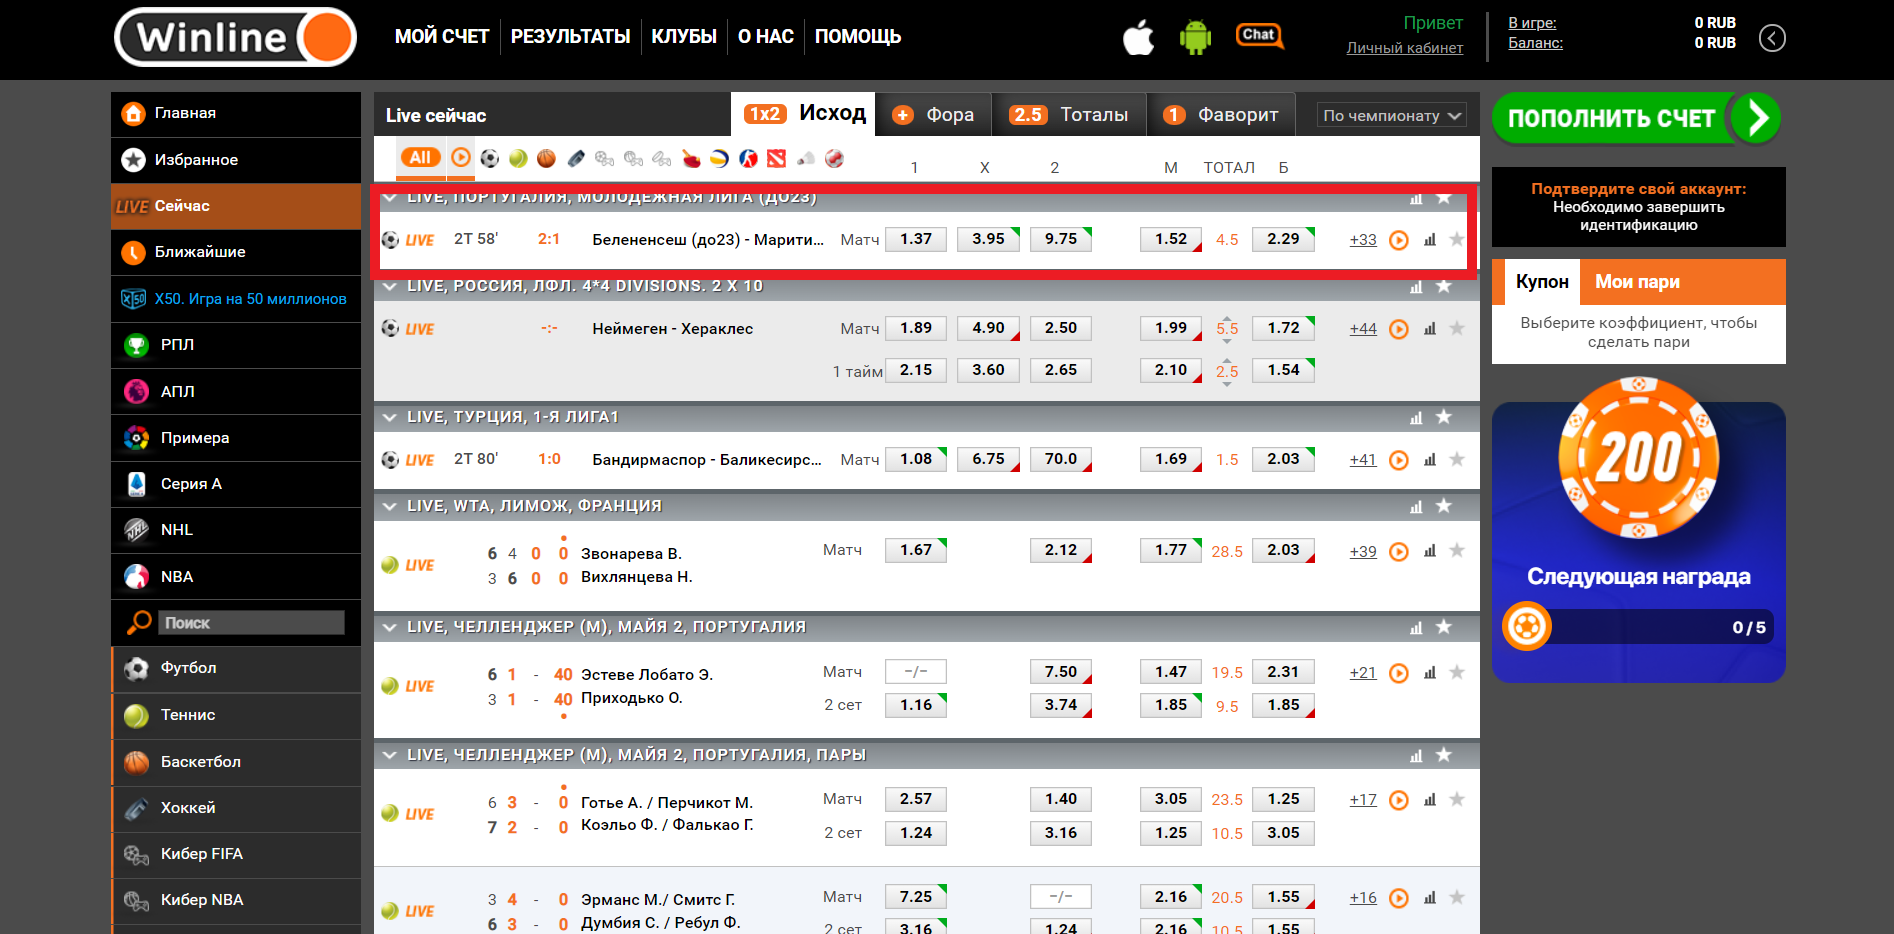Open the РЕЗУЛЬТАТЫ top menu item
The height and width of the screenshot is (934, 1894).
coord(570,37)
